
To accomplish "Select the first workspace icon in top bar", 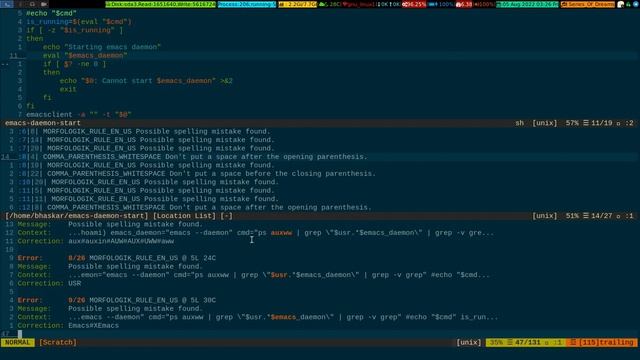I will 7,4.
